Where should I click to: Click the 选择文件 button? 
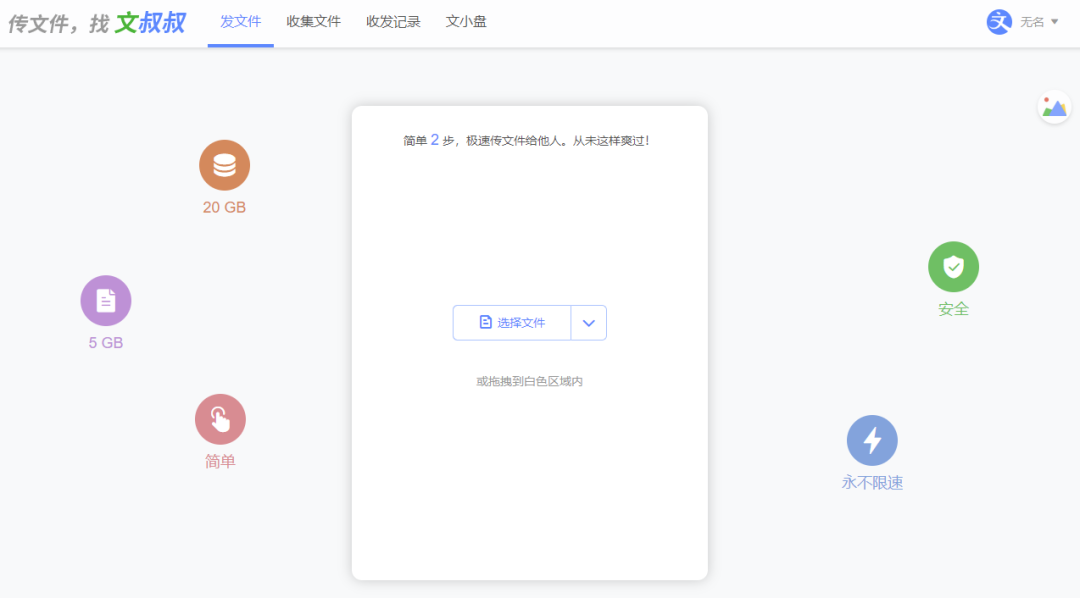(512, 322)
